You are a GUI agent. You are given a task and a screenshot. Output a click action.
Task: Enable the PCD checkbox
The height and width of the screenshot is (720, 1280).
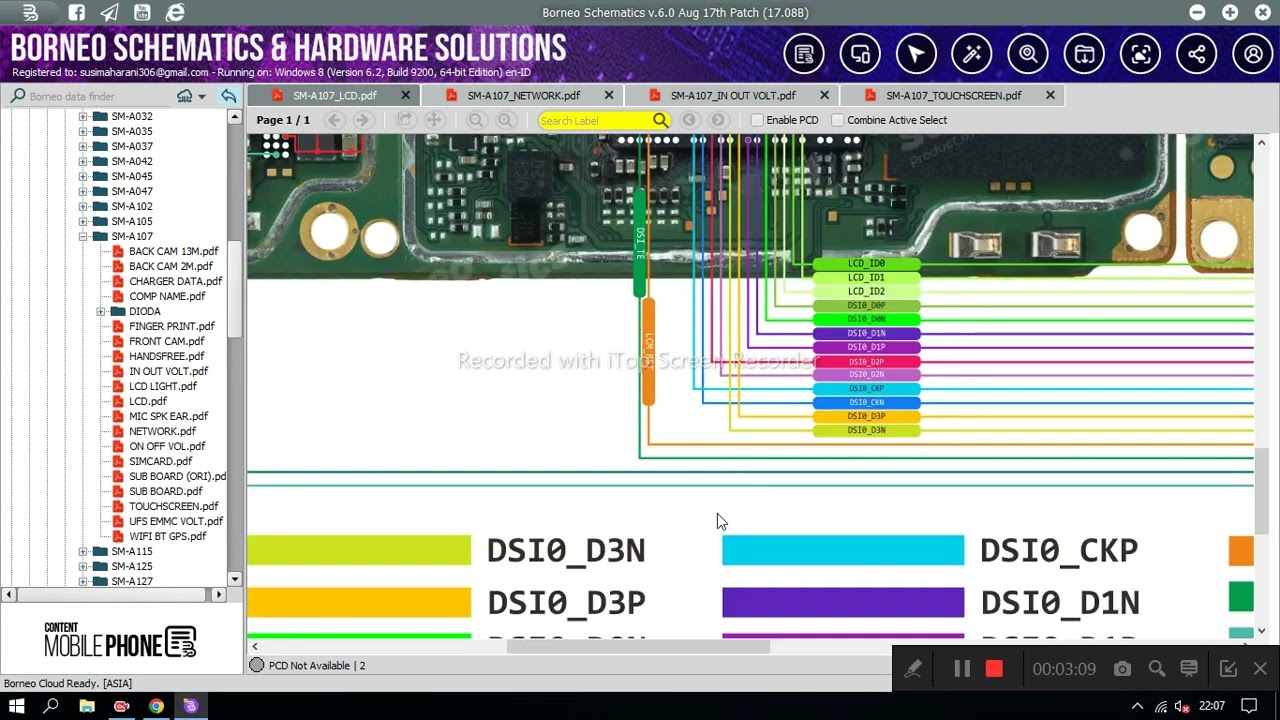[757, 120]
